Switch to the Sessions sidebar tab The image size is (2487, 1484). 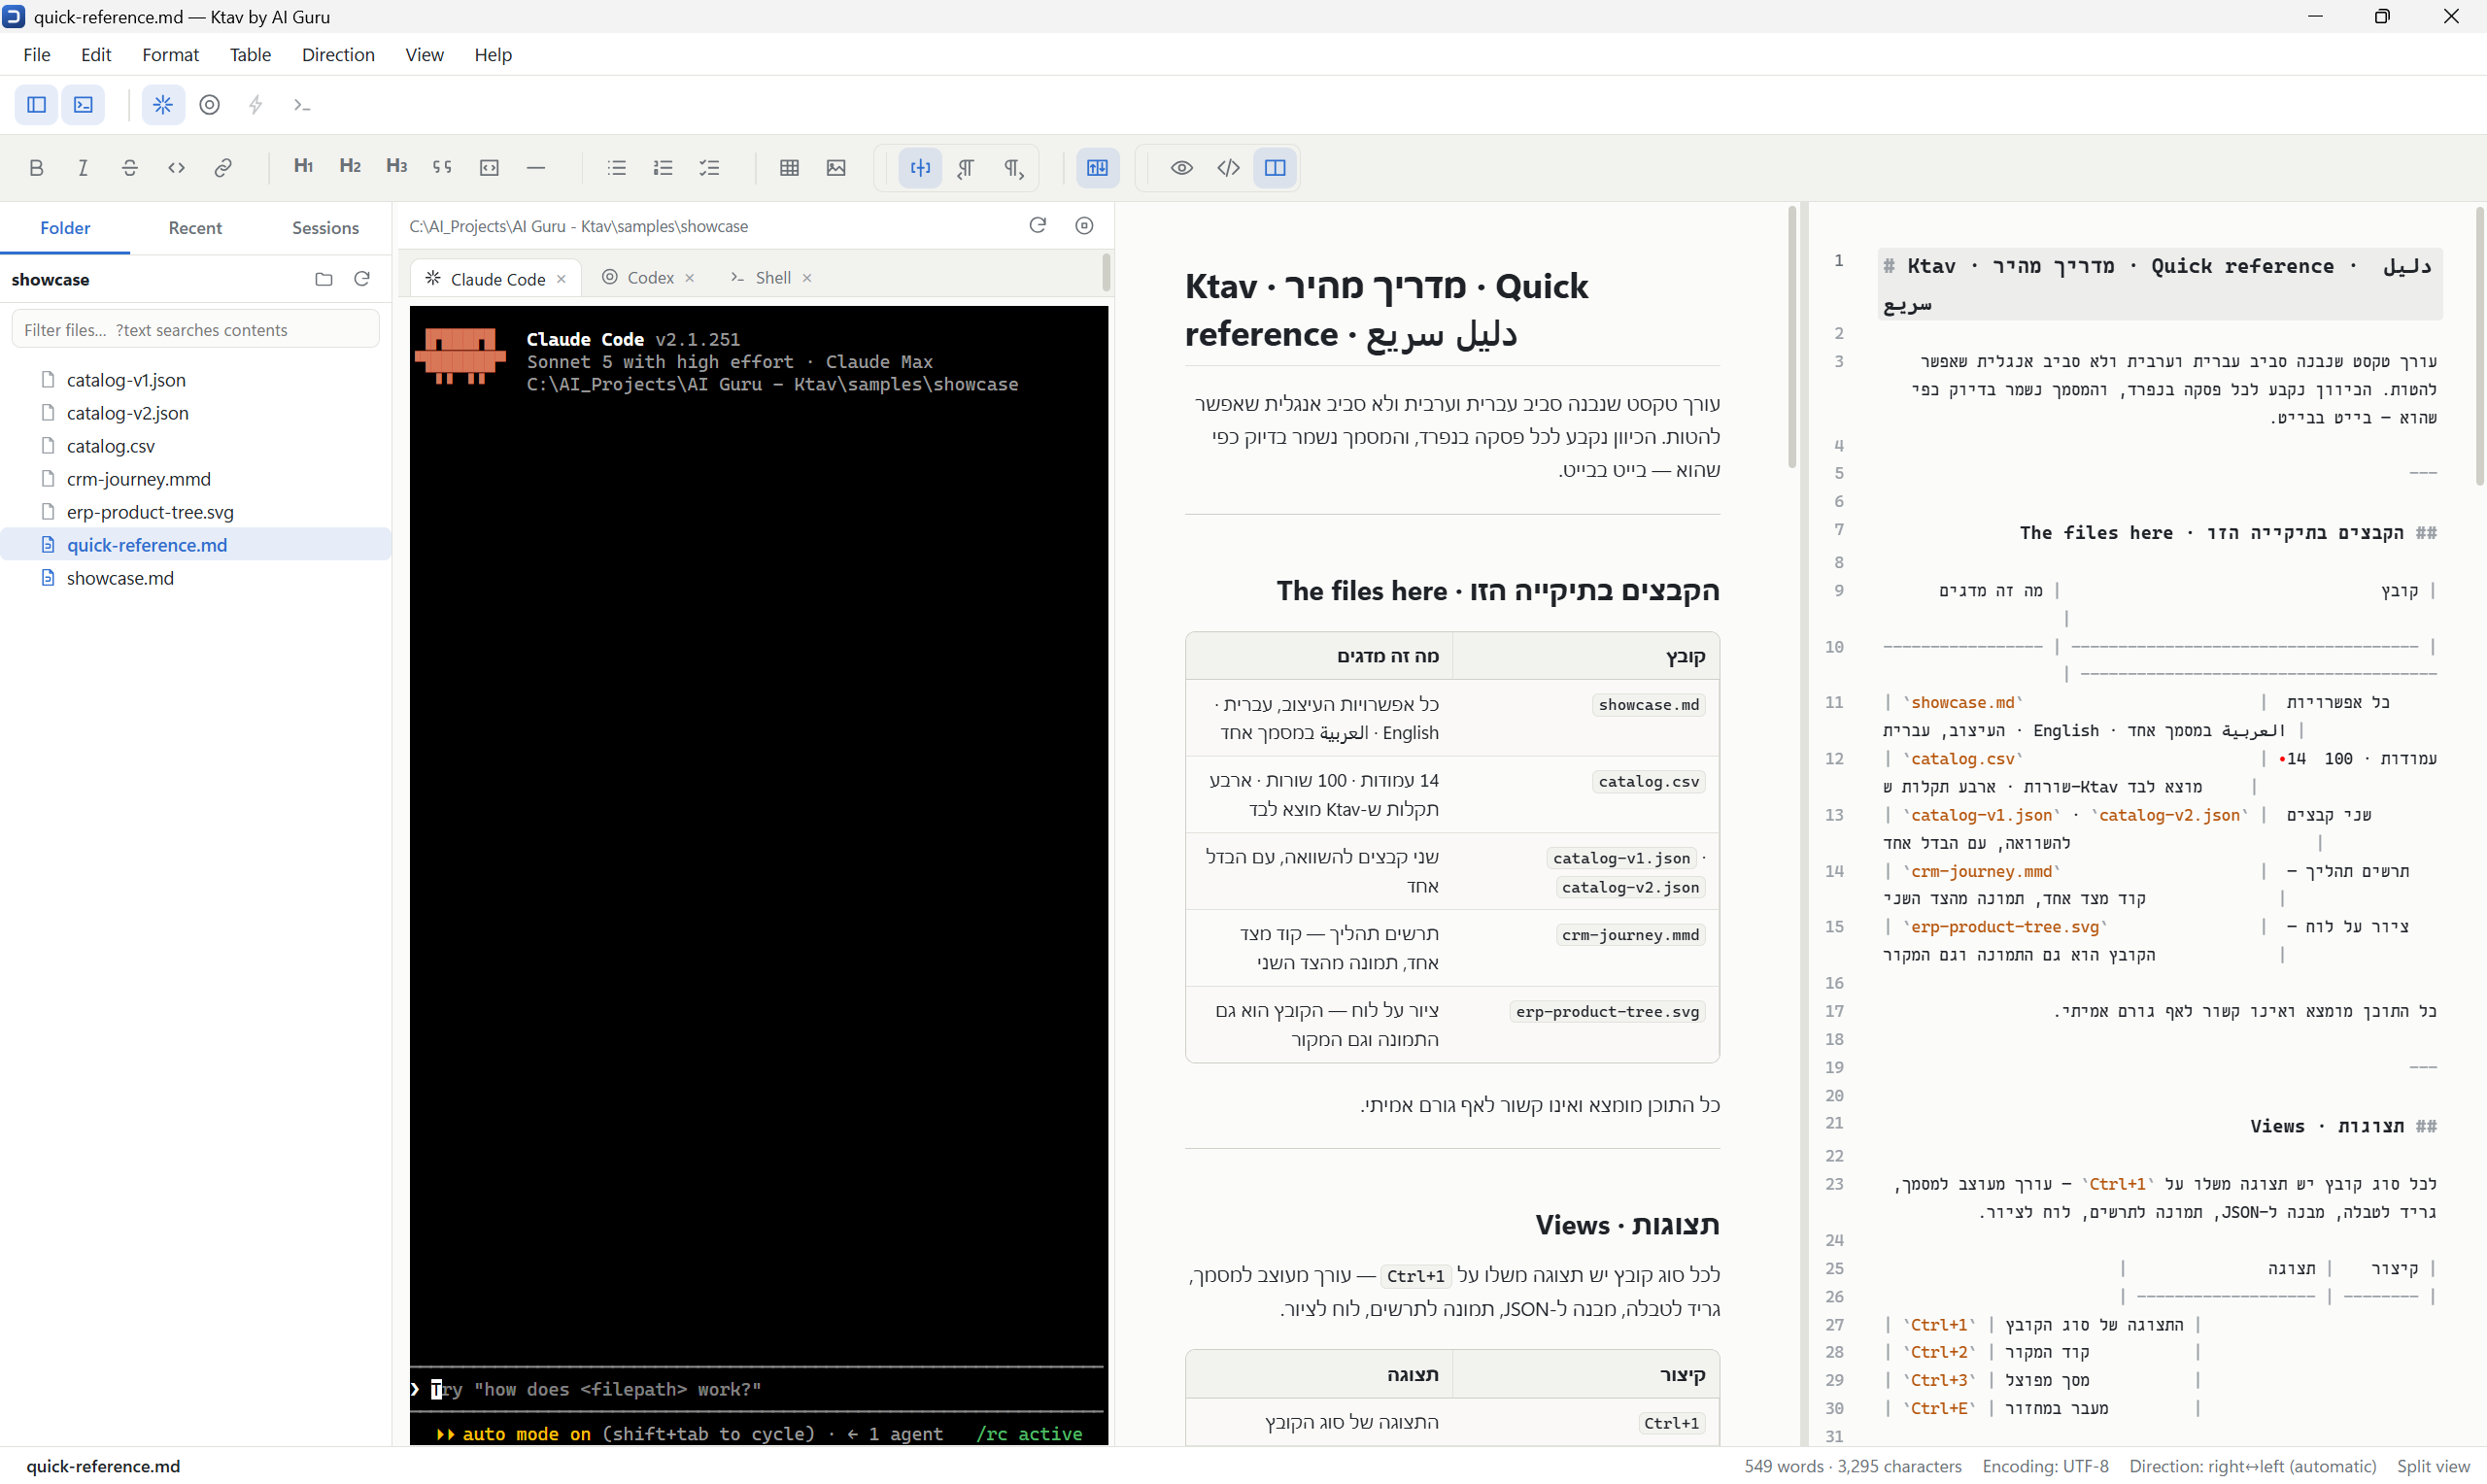pyautogui.click(x=325, y=228)
